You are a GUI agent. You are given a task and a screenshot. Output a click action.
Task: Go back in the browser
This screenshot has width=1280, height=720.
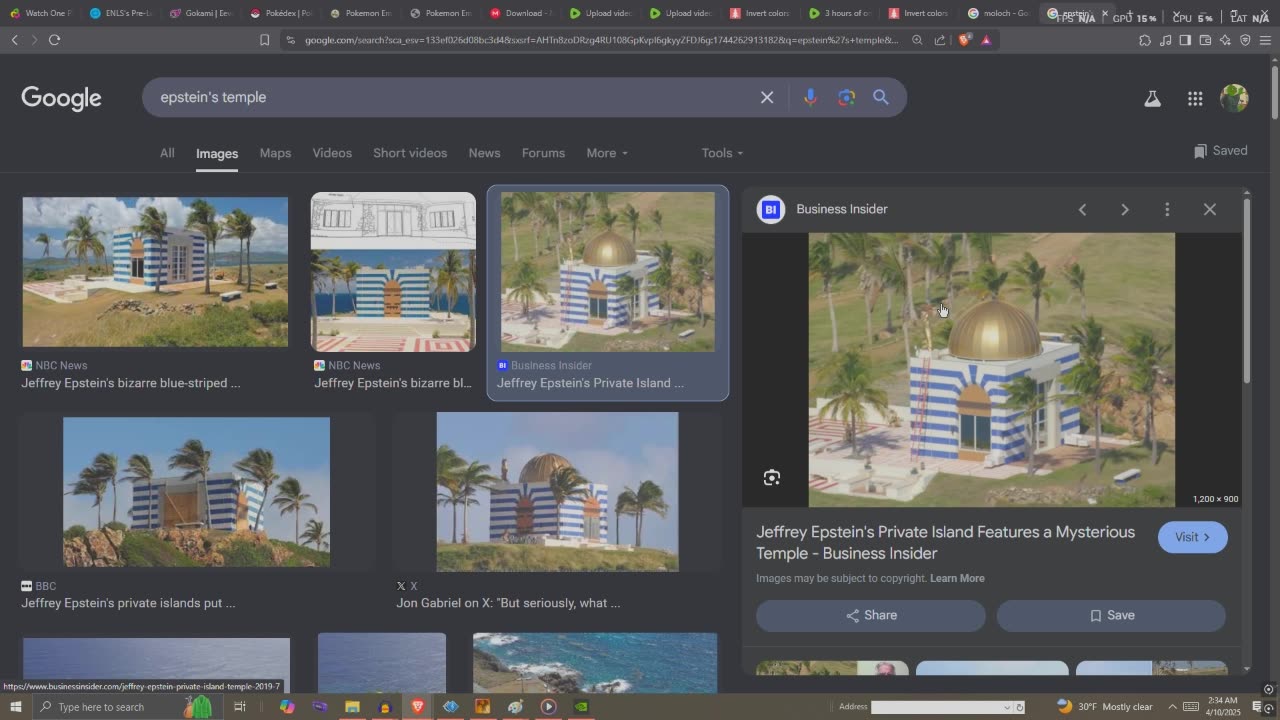pos(14,40)
